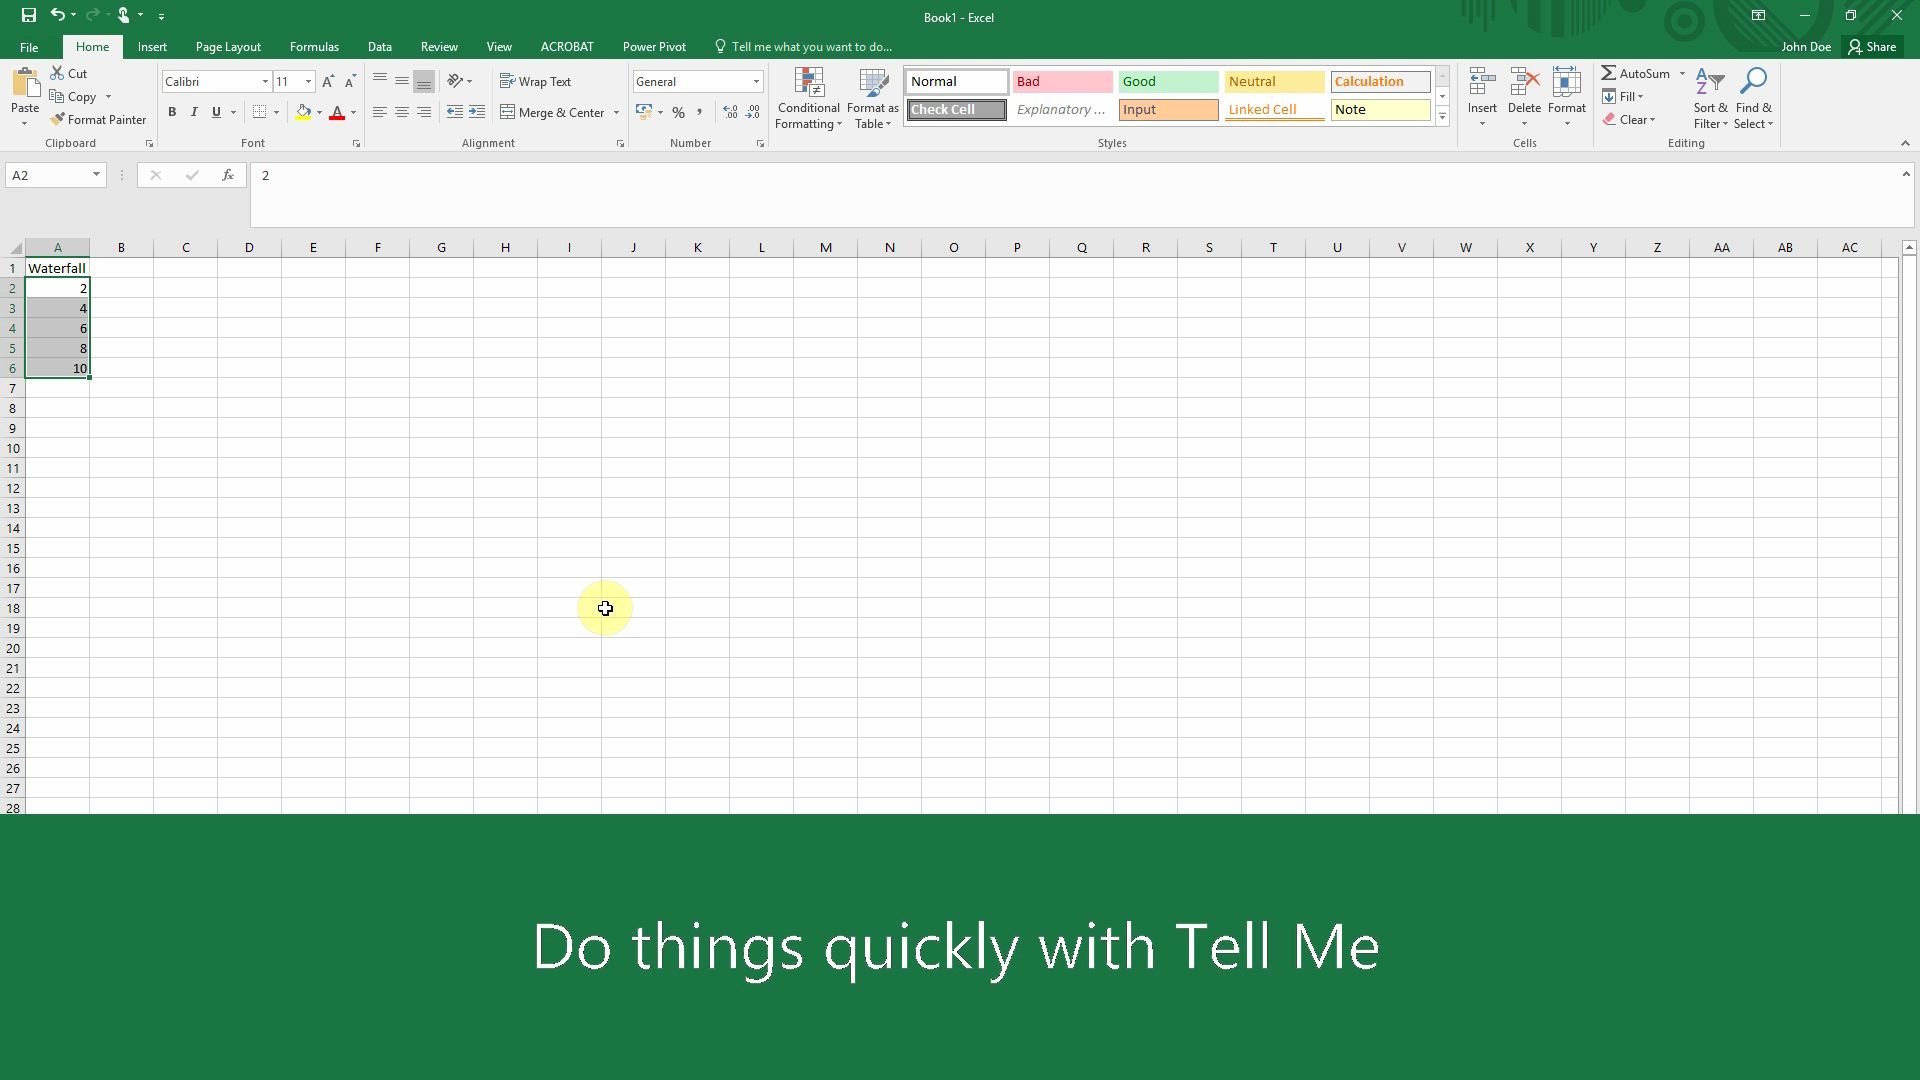Screen dimensions: 1920x1080
Task: Click the Fill Color bucket swatch
Action: tap(303, 112)
